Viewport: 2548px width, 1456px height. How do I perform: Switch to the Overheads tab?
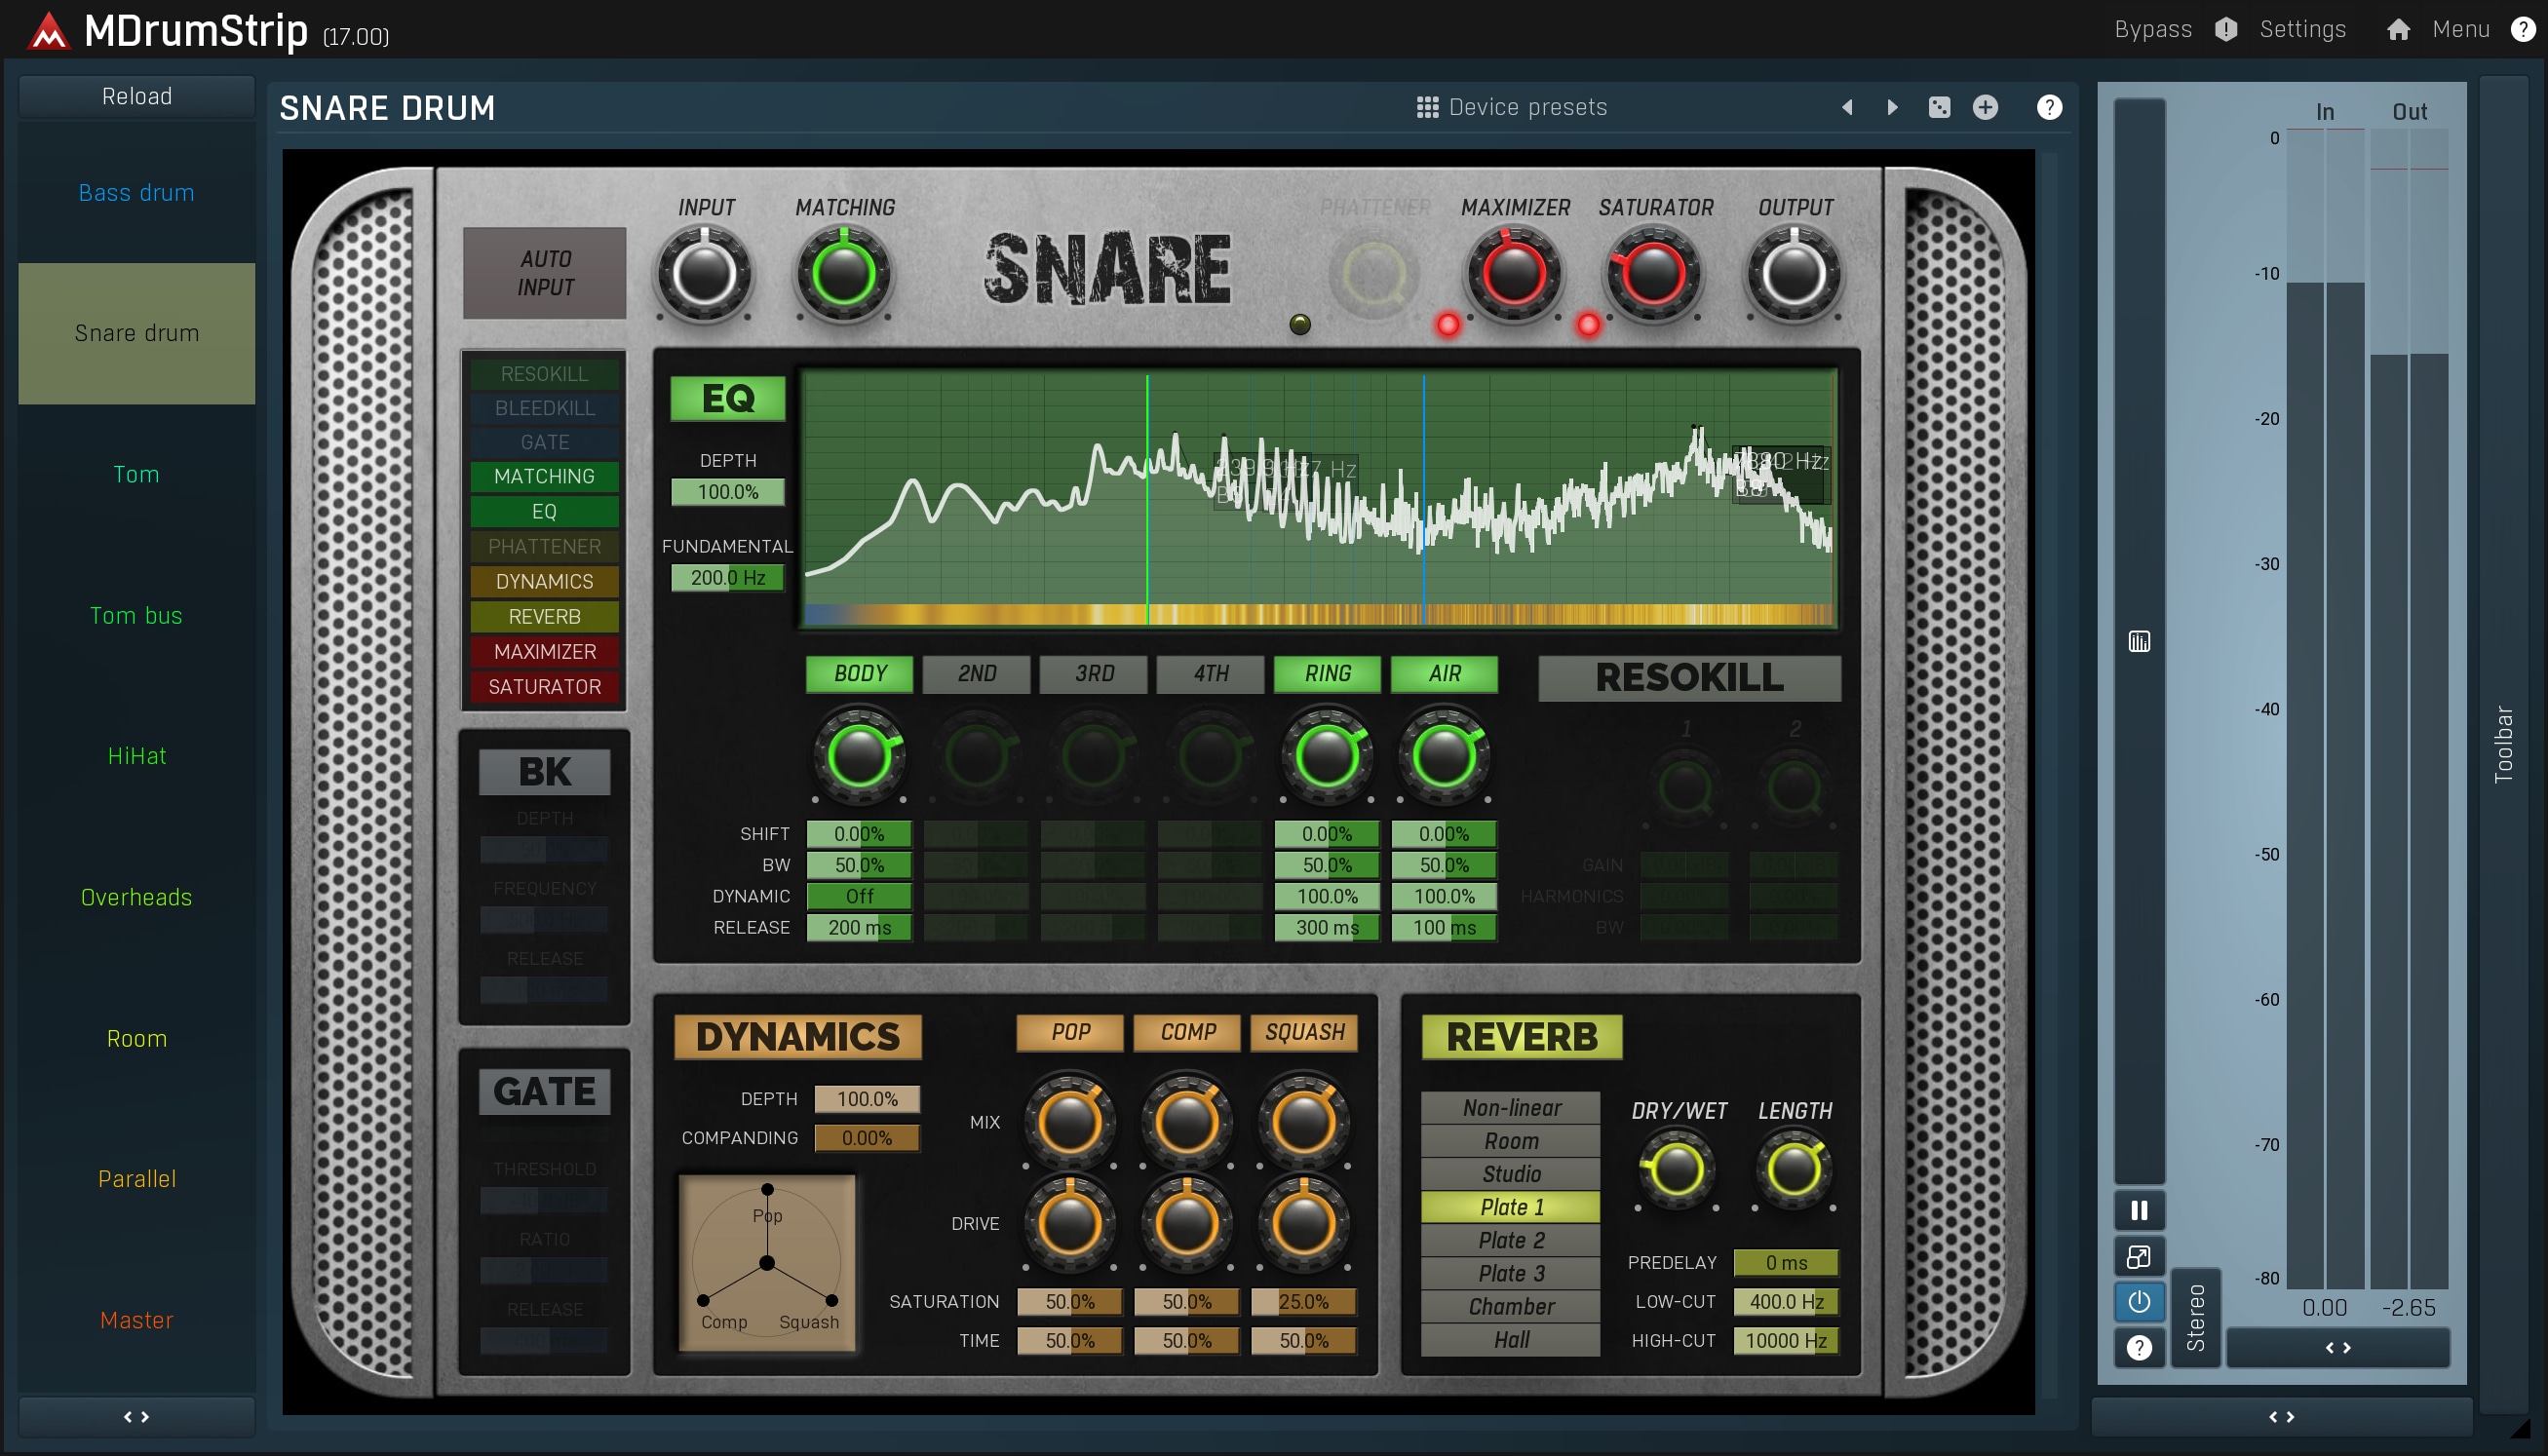136,897
